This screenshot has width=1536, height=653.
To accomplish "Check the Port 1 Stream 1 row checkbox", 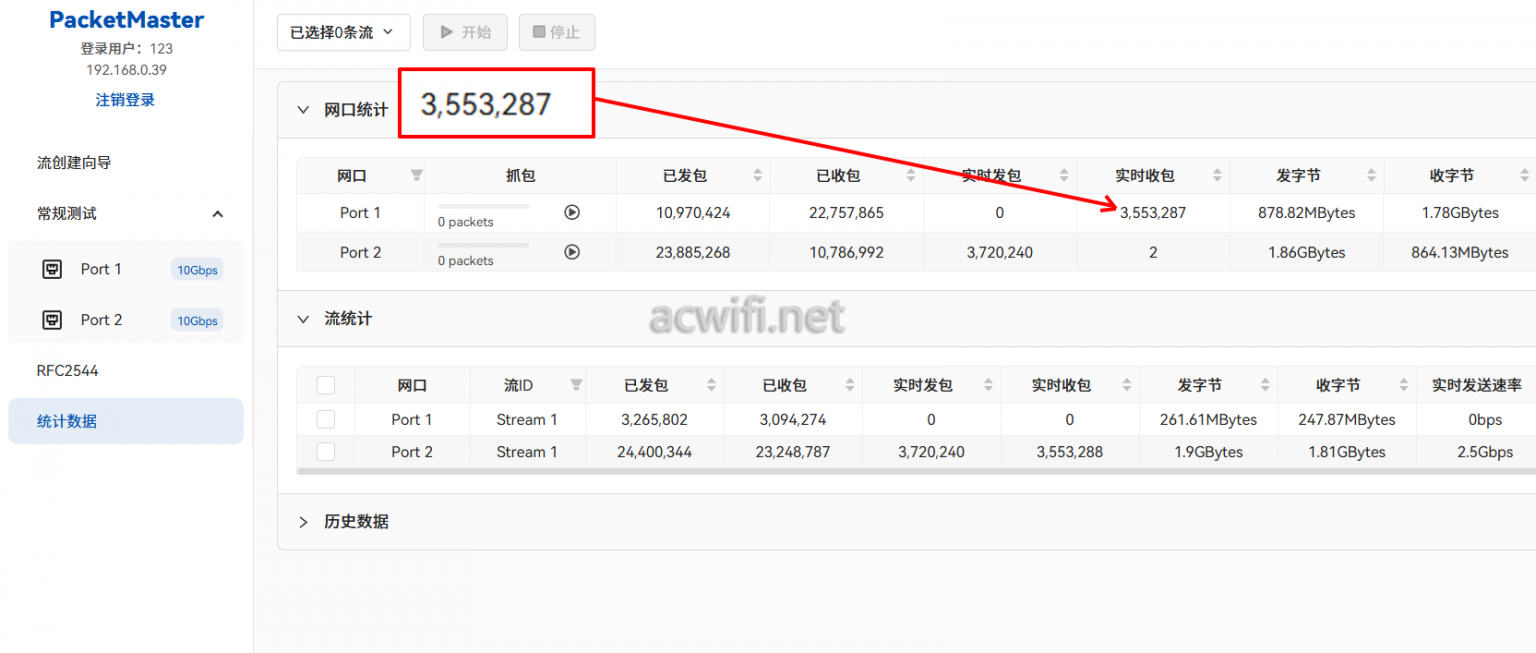I will click(326, 419).
